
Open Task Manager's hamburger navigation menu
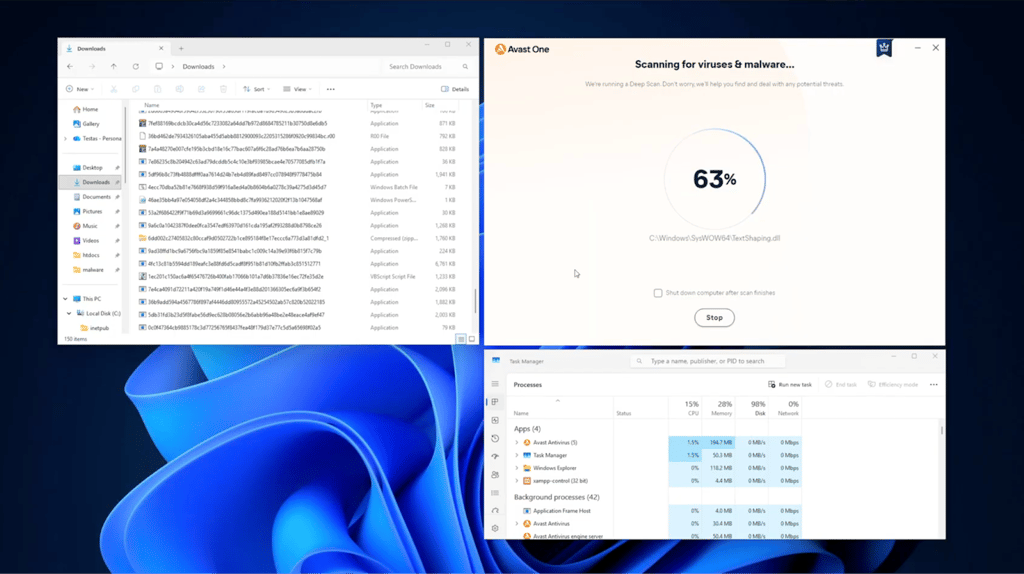point(495,384)
